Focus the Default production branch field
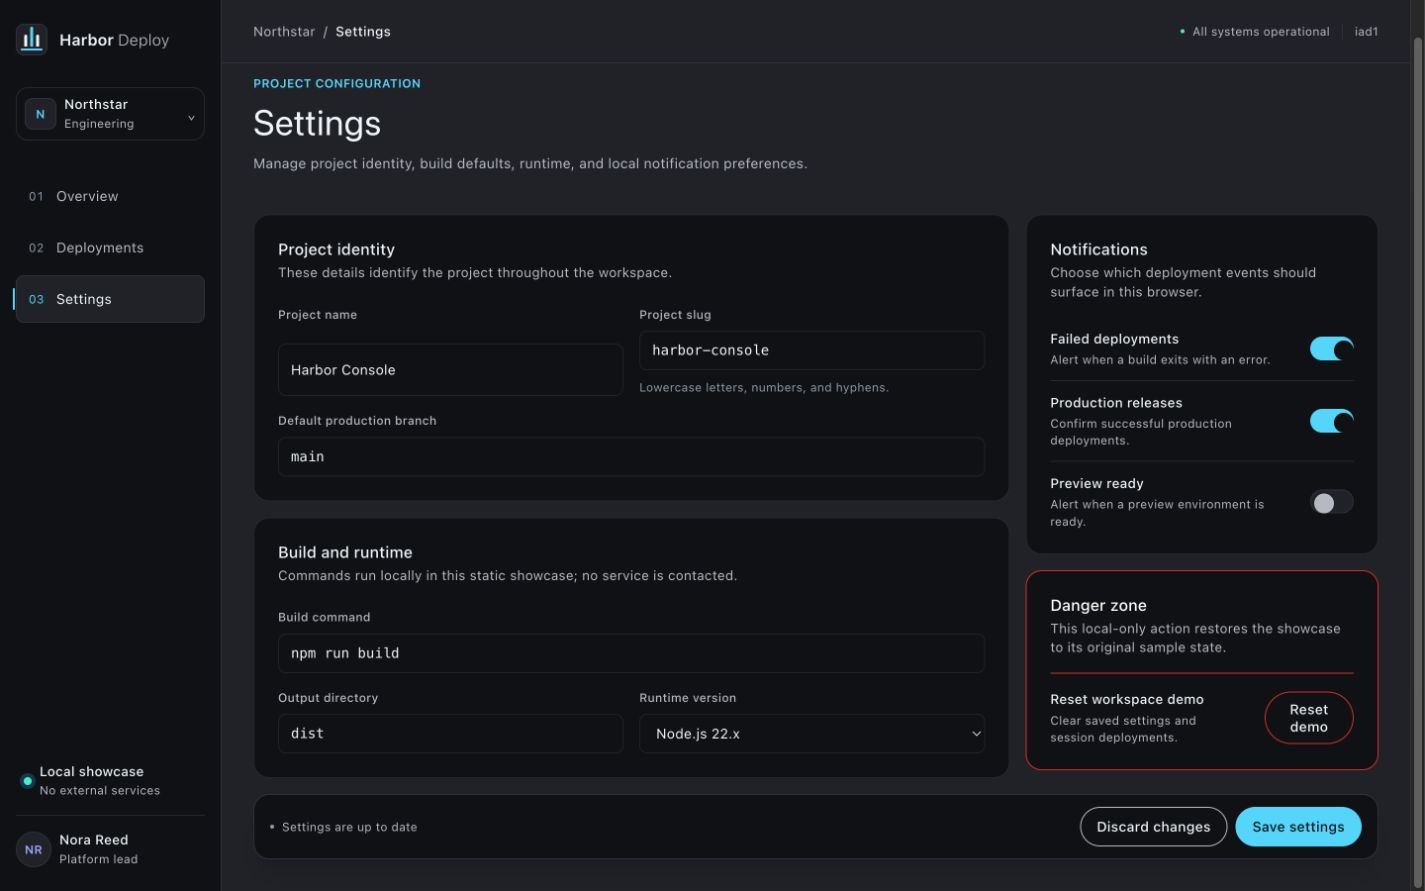1425x891 pixels. 631,457
